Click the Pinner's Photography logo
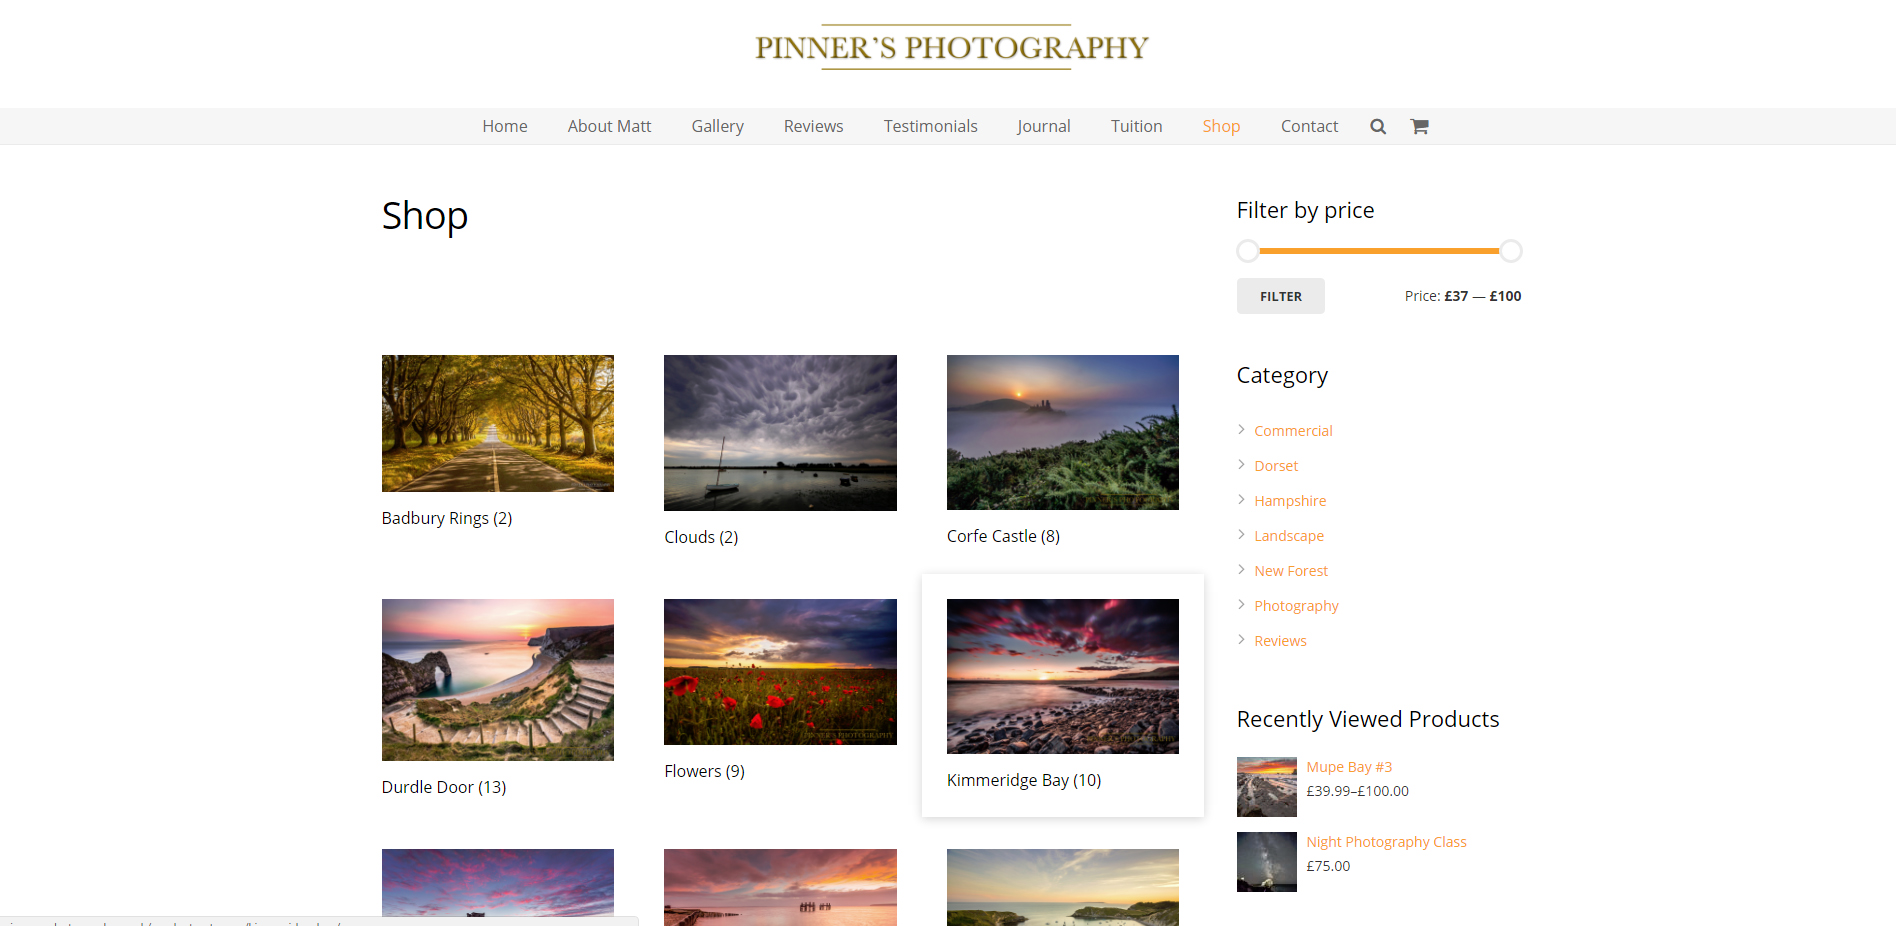This screenshot has width=1896, height=926. pos(951,47)
